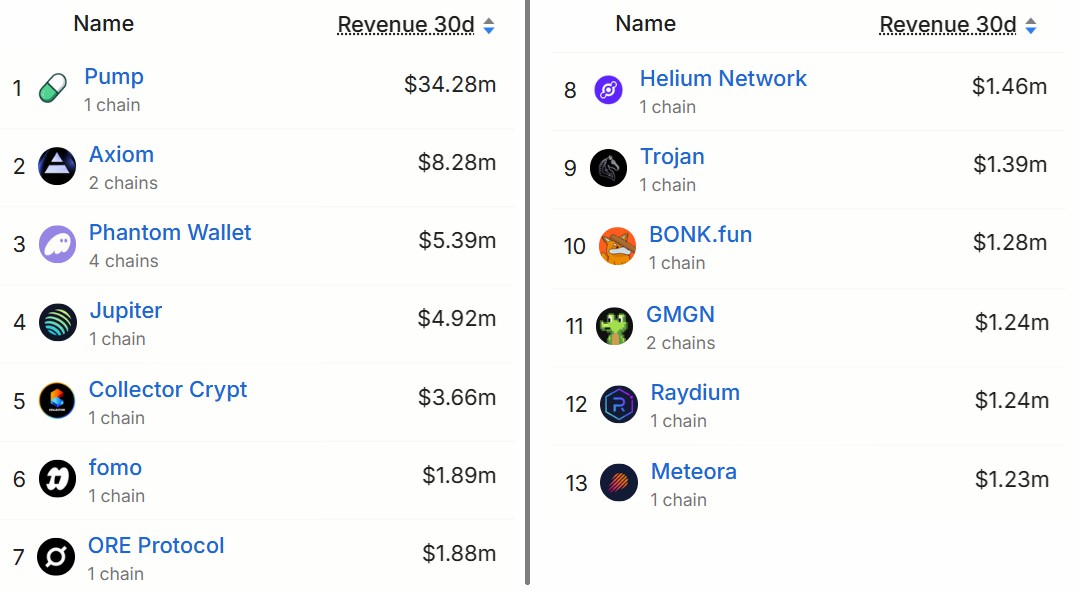Screen dimensions: 1079x594
Task: Sort by Revenue 30d in left table
Action: (x=405, y=25)
